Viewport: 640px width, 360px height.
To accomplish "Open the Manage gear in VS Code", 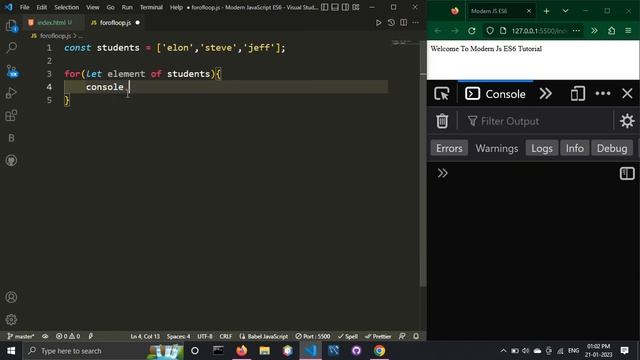I will coord(11,319).
